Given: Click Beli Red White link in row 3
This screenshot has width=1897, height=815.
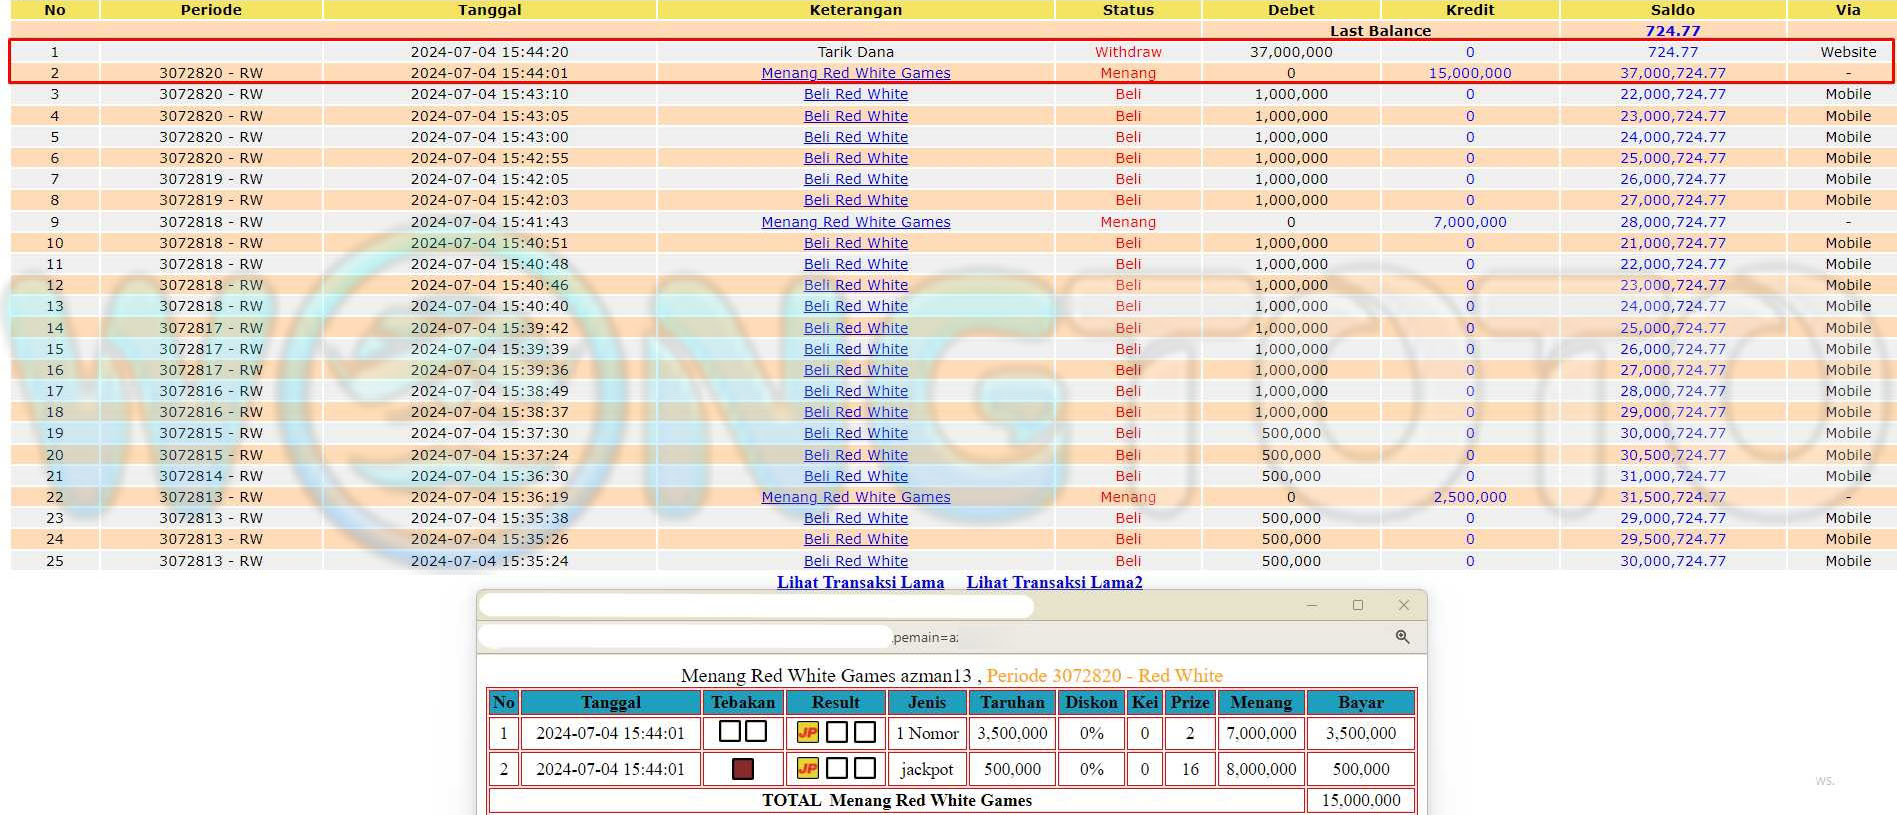Looking at the screenshot, I should (856, 94).
